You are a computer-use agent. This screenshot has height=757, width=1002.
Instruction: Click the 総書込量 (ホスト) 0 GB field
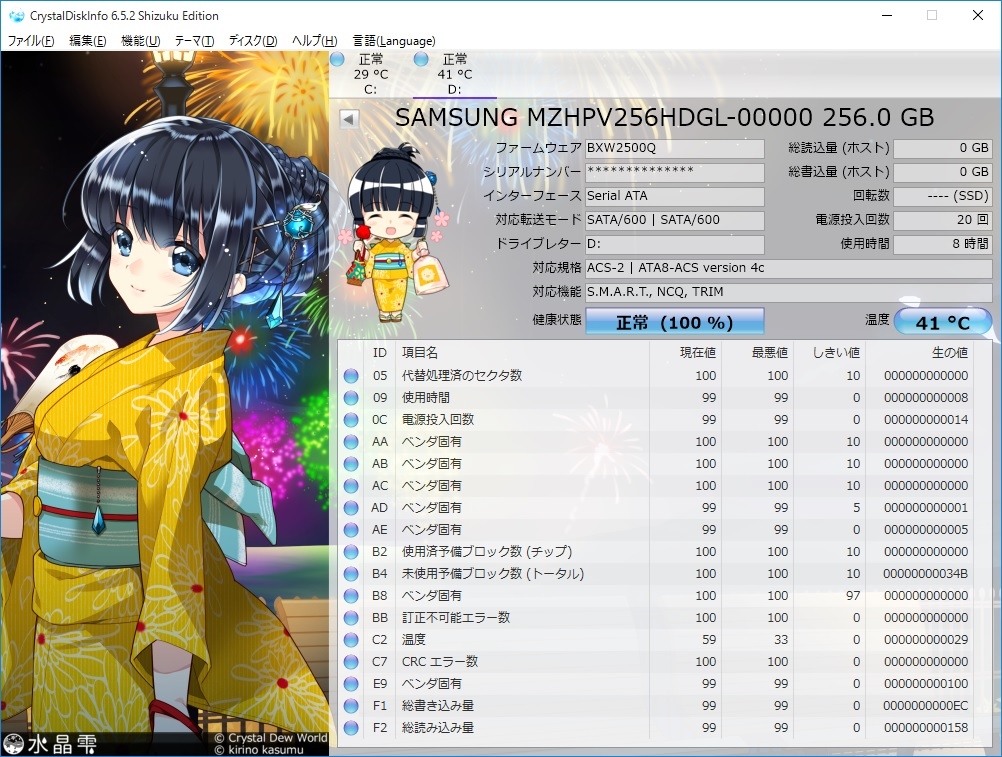click(x=943, y=172)
